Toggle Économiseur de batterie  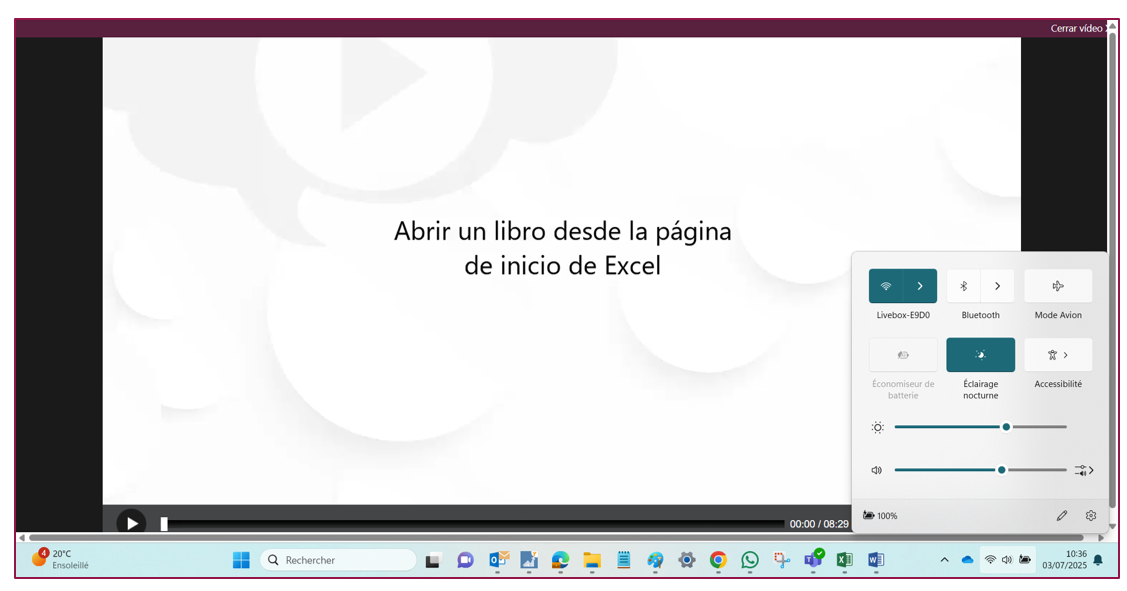tap(903, 354)
